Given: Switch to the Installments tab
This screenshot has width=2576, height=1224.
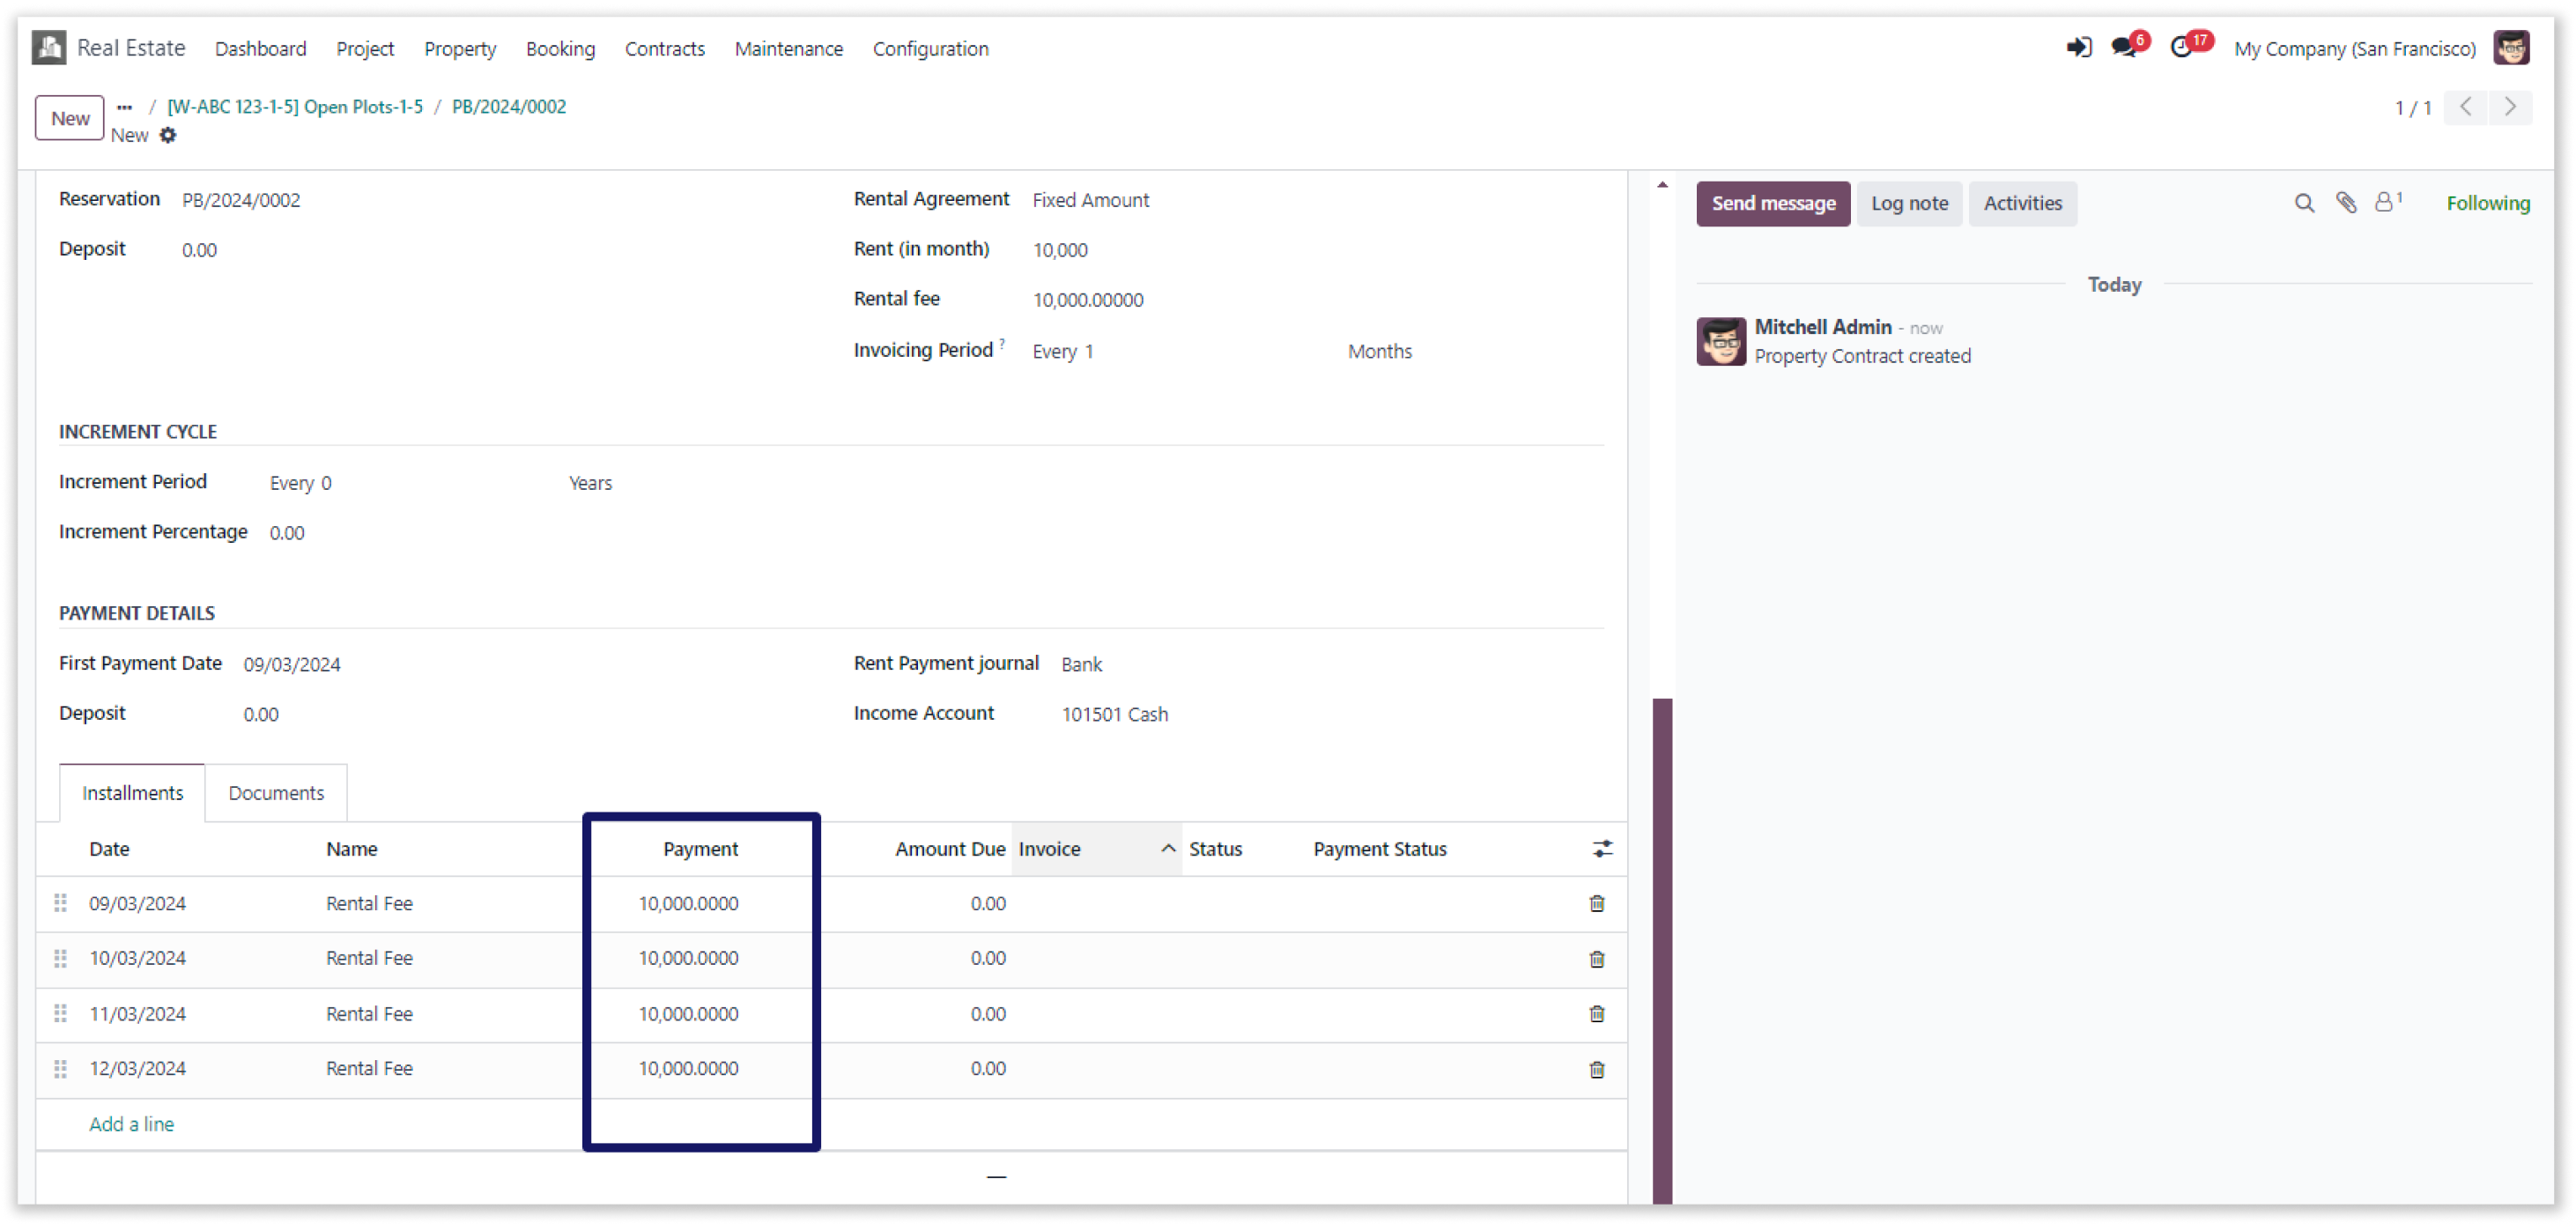Looking at the screenshot, I should point(132,792).
